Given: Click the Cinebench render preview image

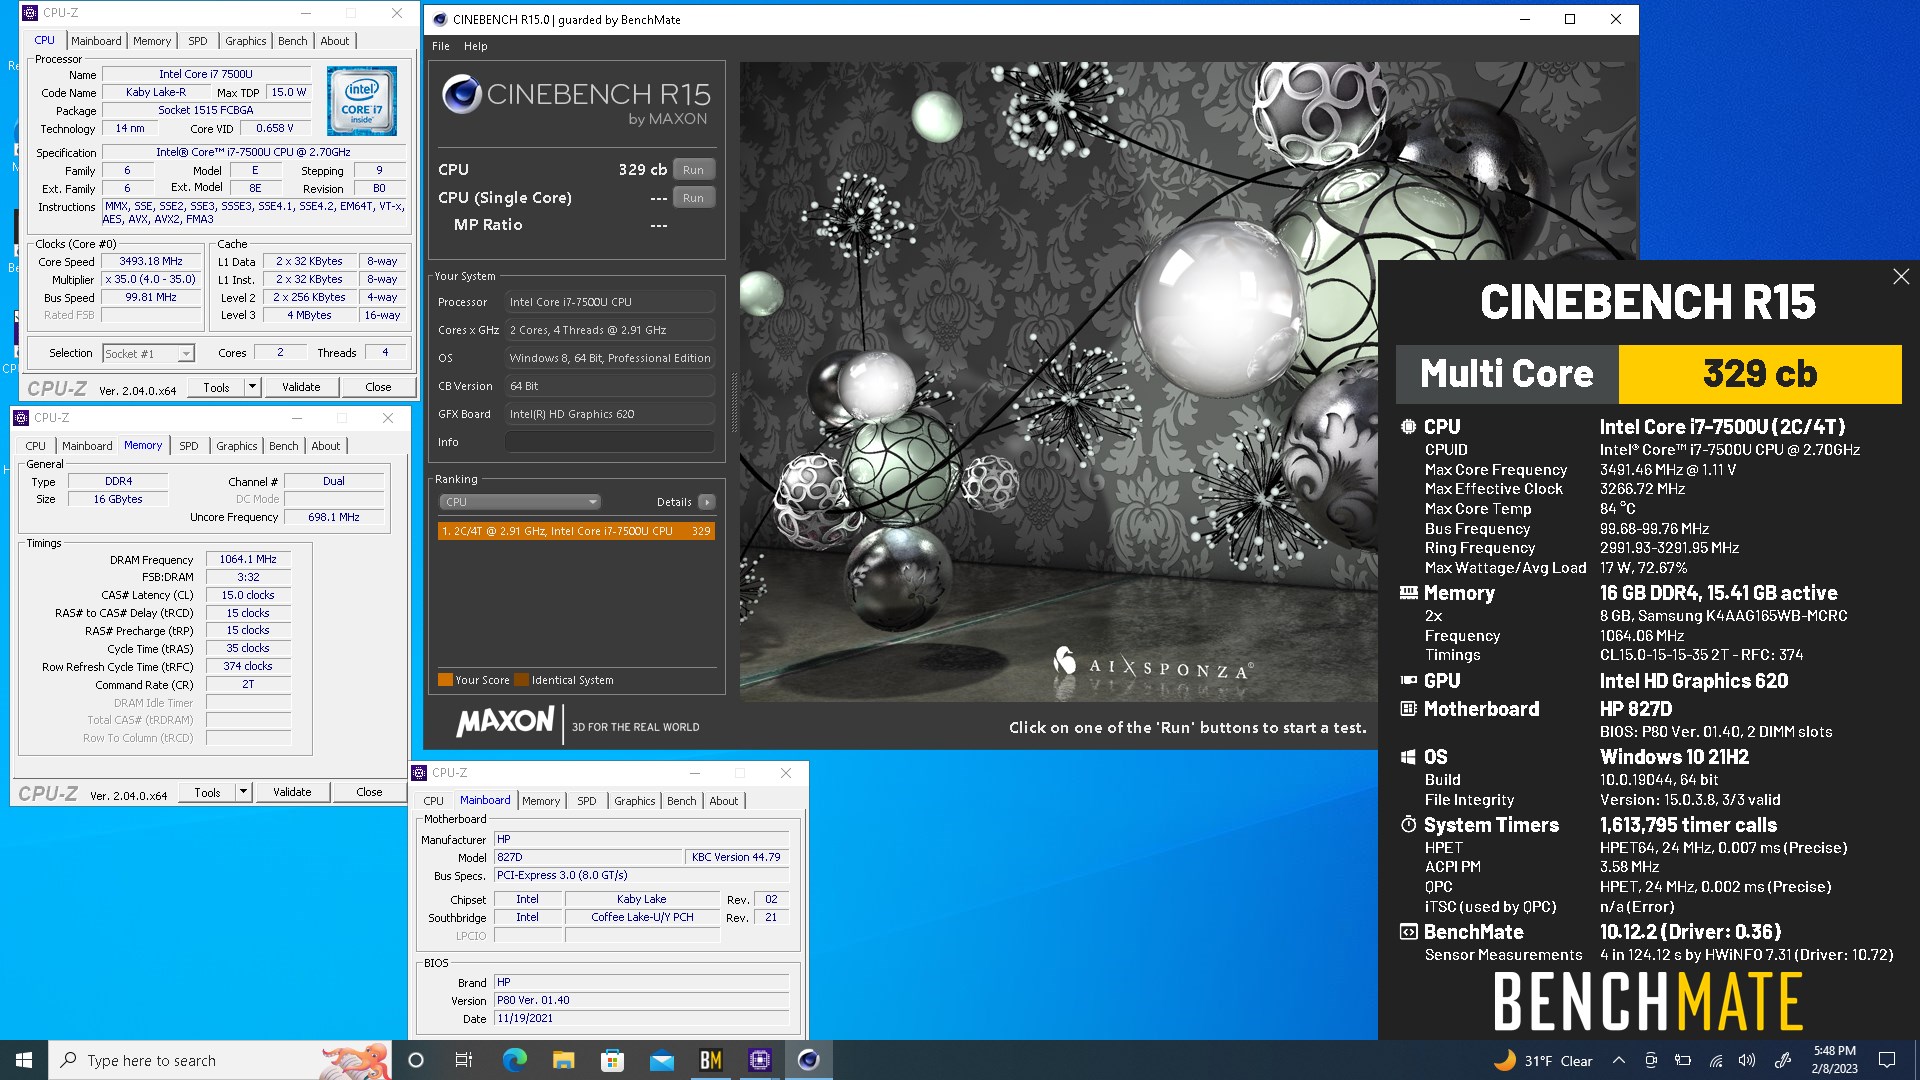Looking at the screenshot, I should (x=1058, y=380).
